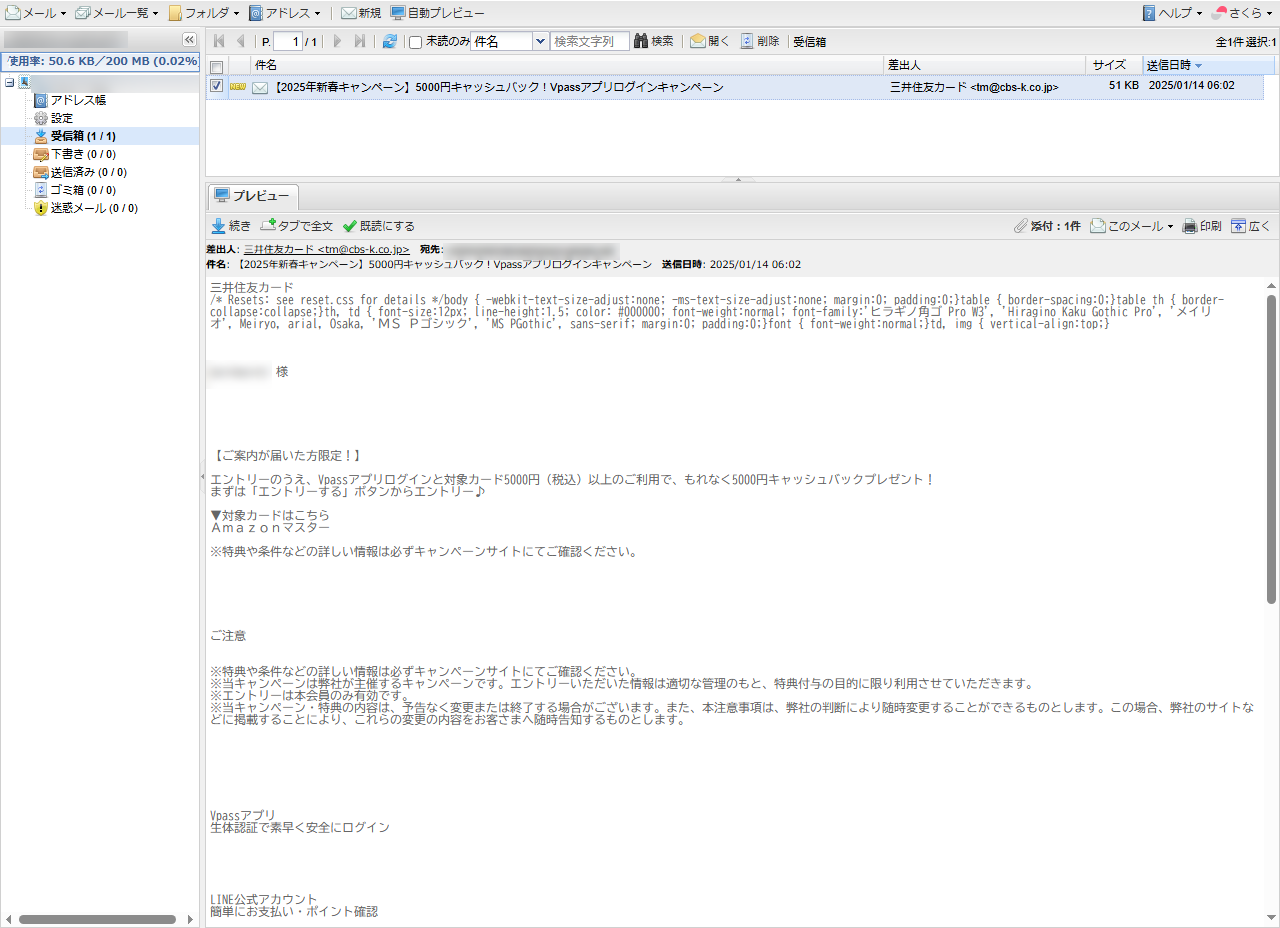Open アドレス帳 in the folder tree
The width and height of the screenshot is (1280, 928).
[x=78, y=100]
